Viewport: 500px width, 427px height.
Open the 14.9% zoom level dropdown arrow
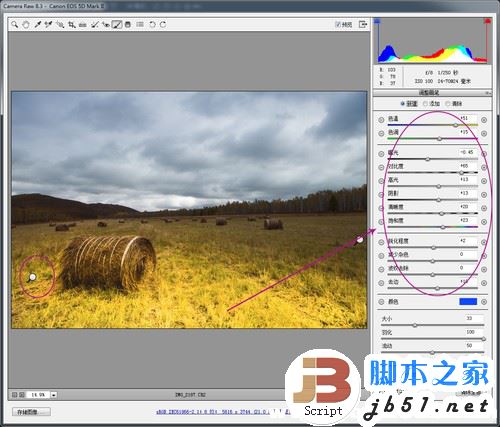(53, 395)
